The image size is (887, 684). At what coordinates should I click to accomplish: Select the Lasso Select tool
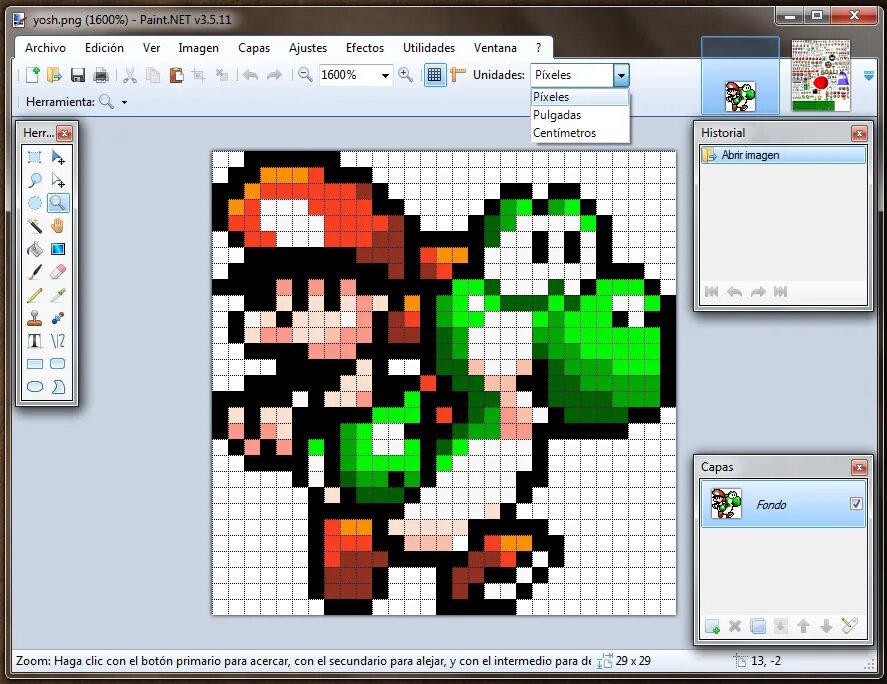[35, 180]
